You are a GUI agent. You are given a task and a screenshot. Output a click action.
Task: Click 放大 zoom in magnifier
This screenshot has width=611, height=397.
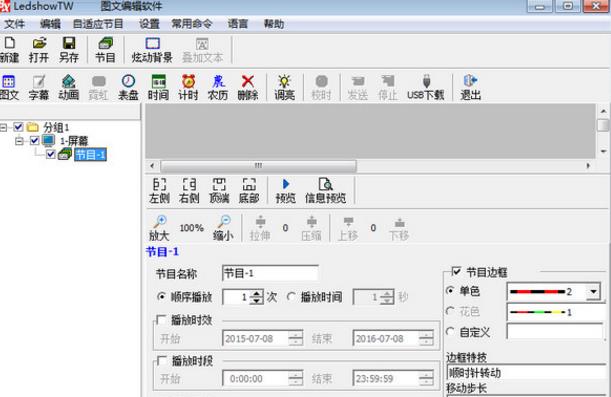159,228
